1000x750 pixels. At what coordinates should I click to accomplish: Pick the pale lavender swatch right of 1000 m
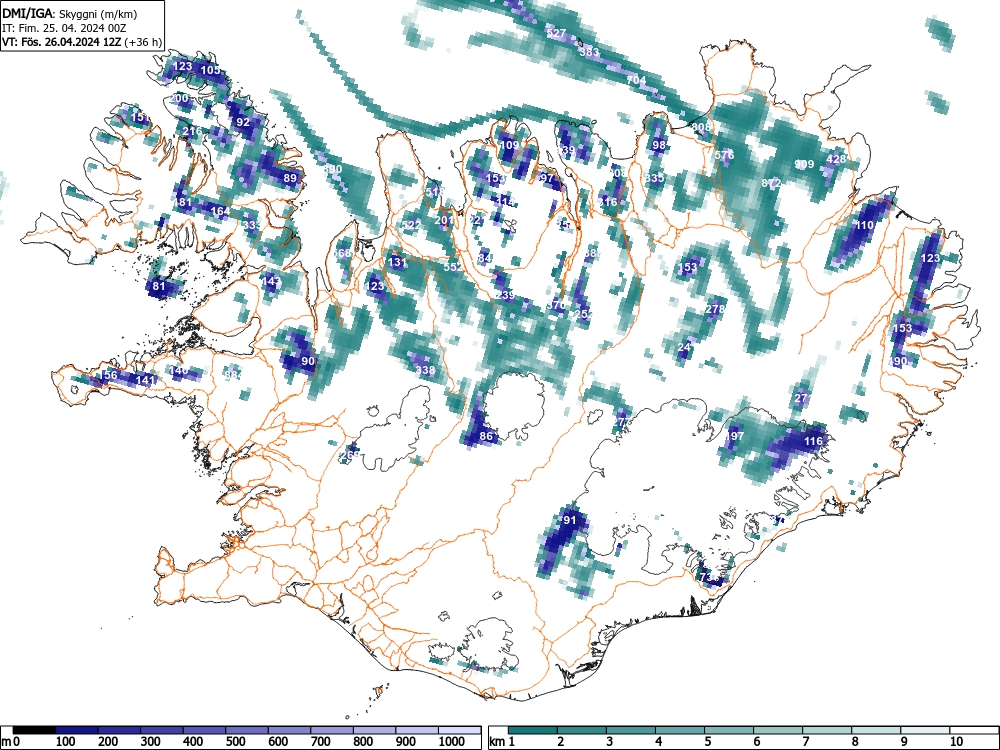459,730
